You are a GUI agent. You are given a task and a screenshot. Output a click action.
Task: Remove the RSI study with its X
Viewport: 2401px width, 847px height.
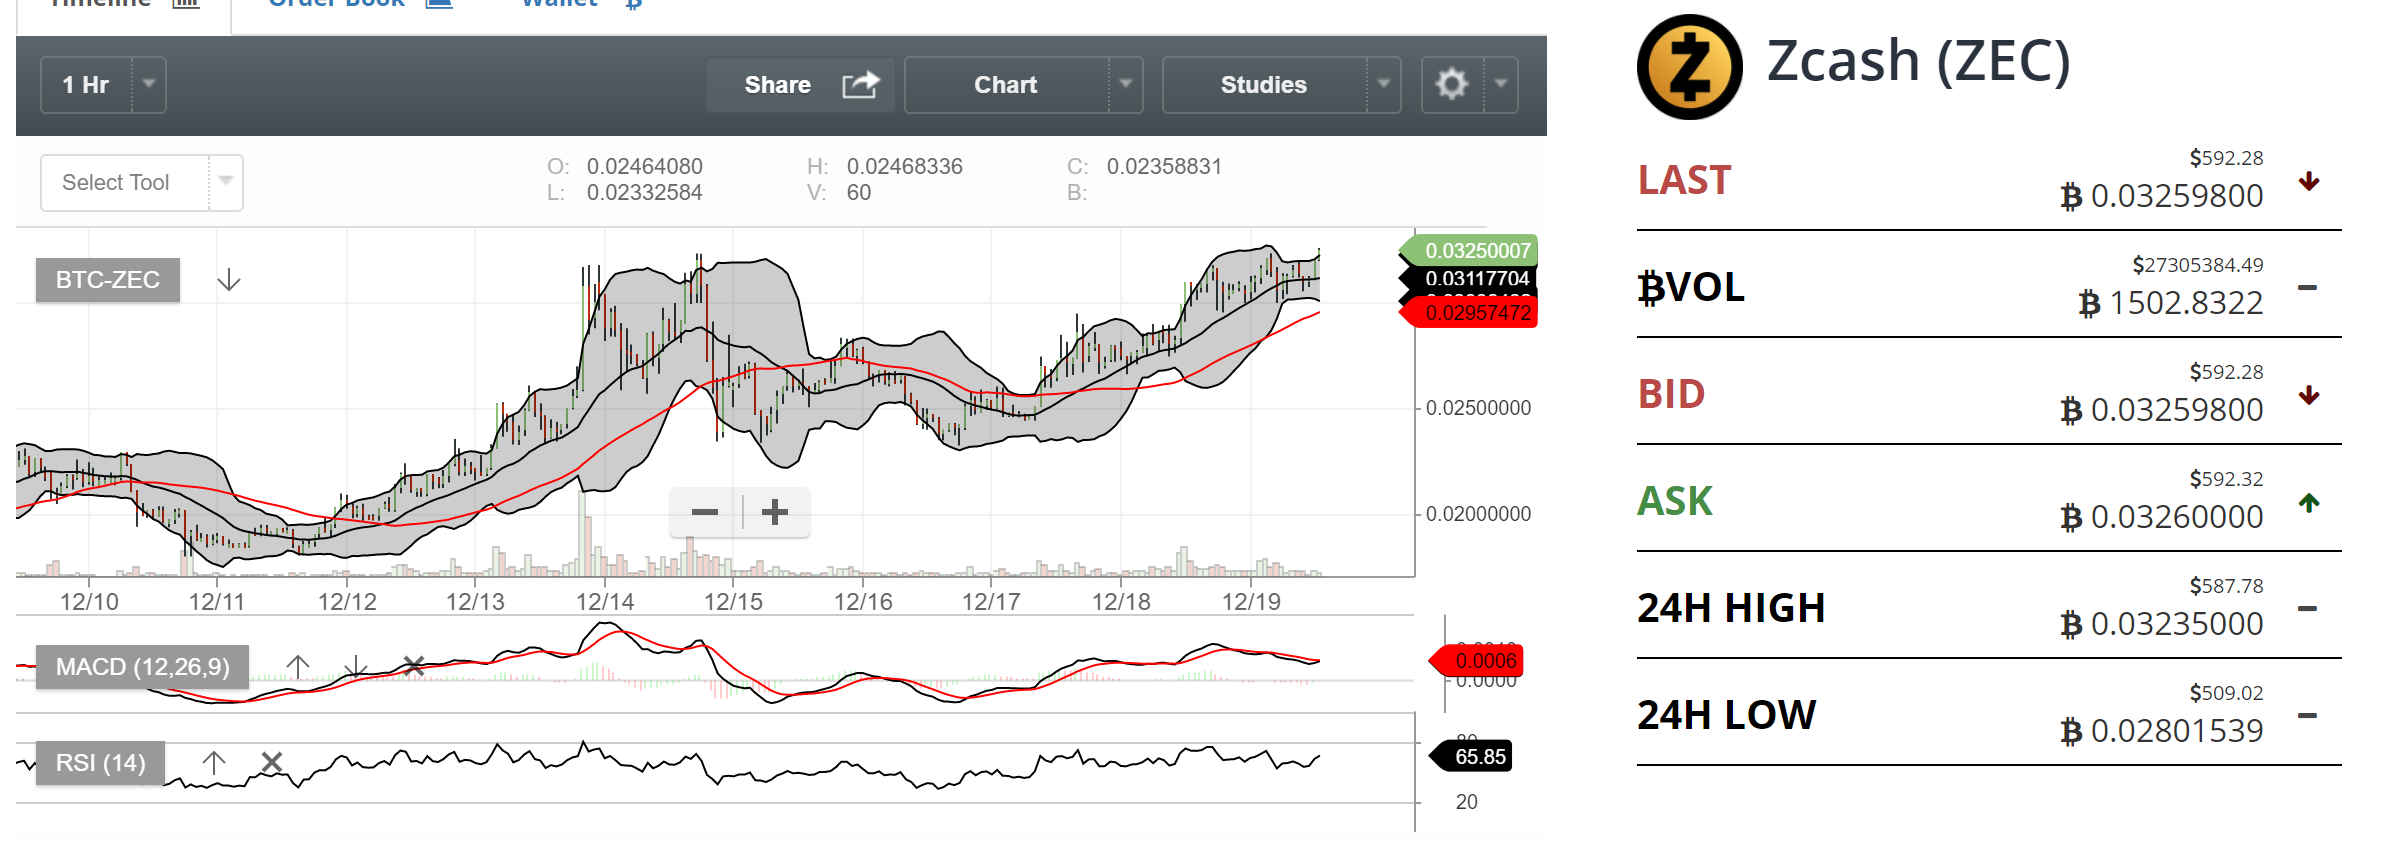coord(271,762)
